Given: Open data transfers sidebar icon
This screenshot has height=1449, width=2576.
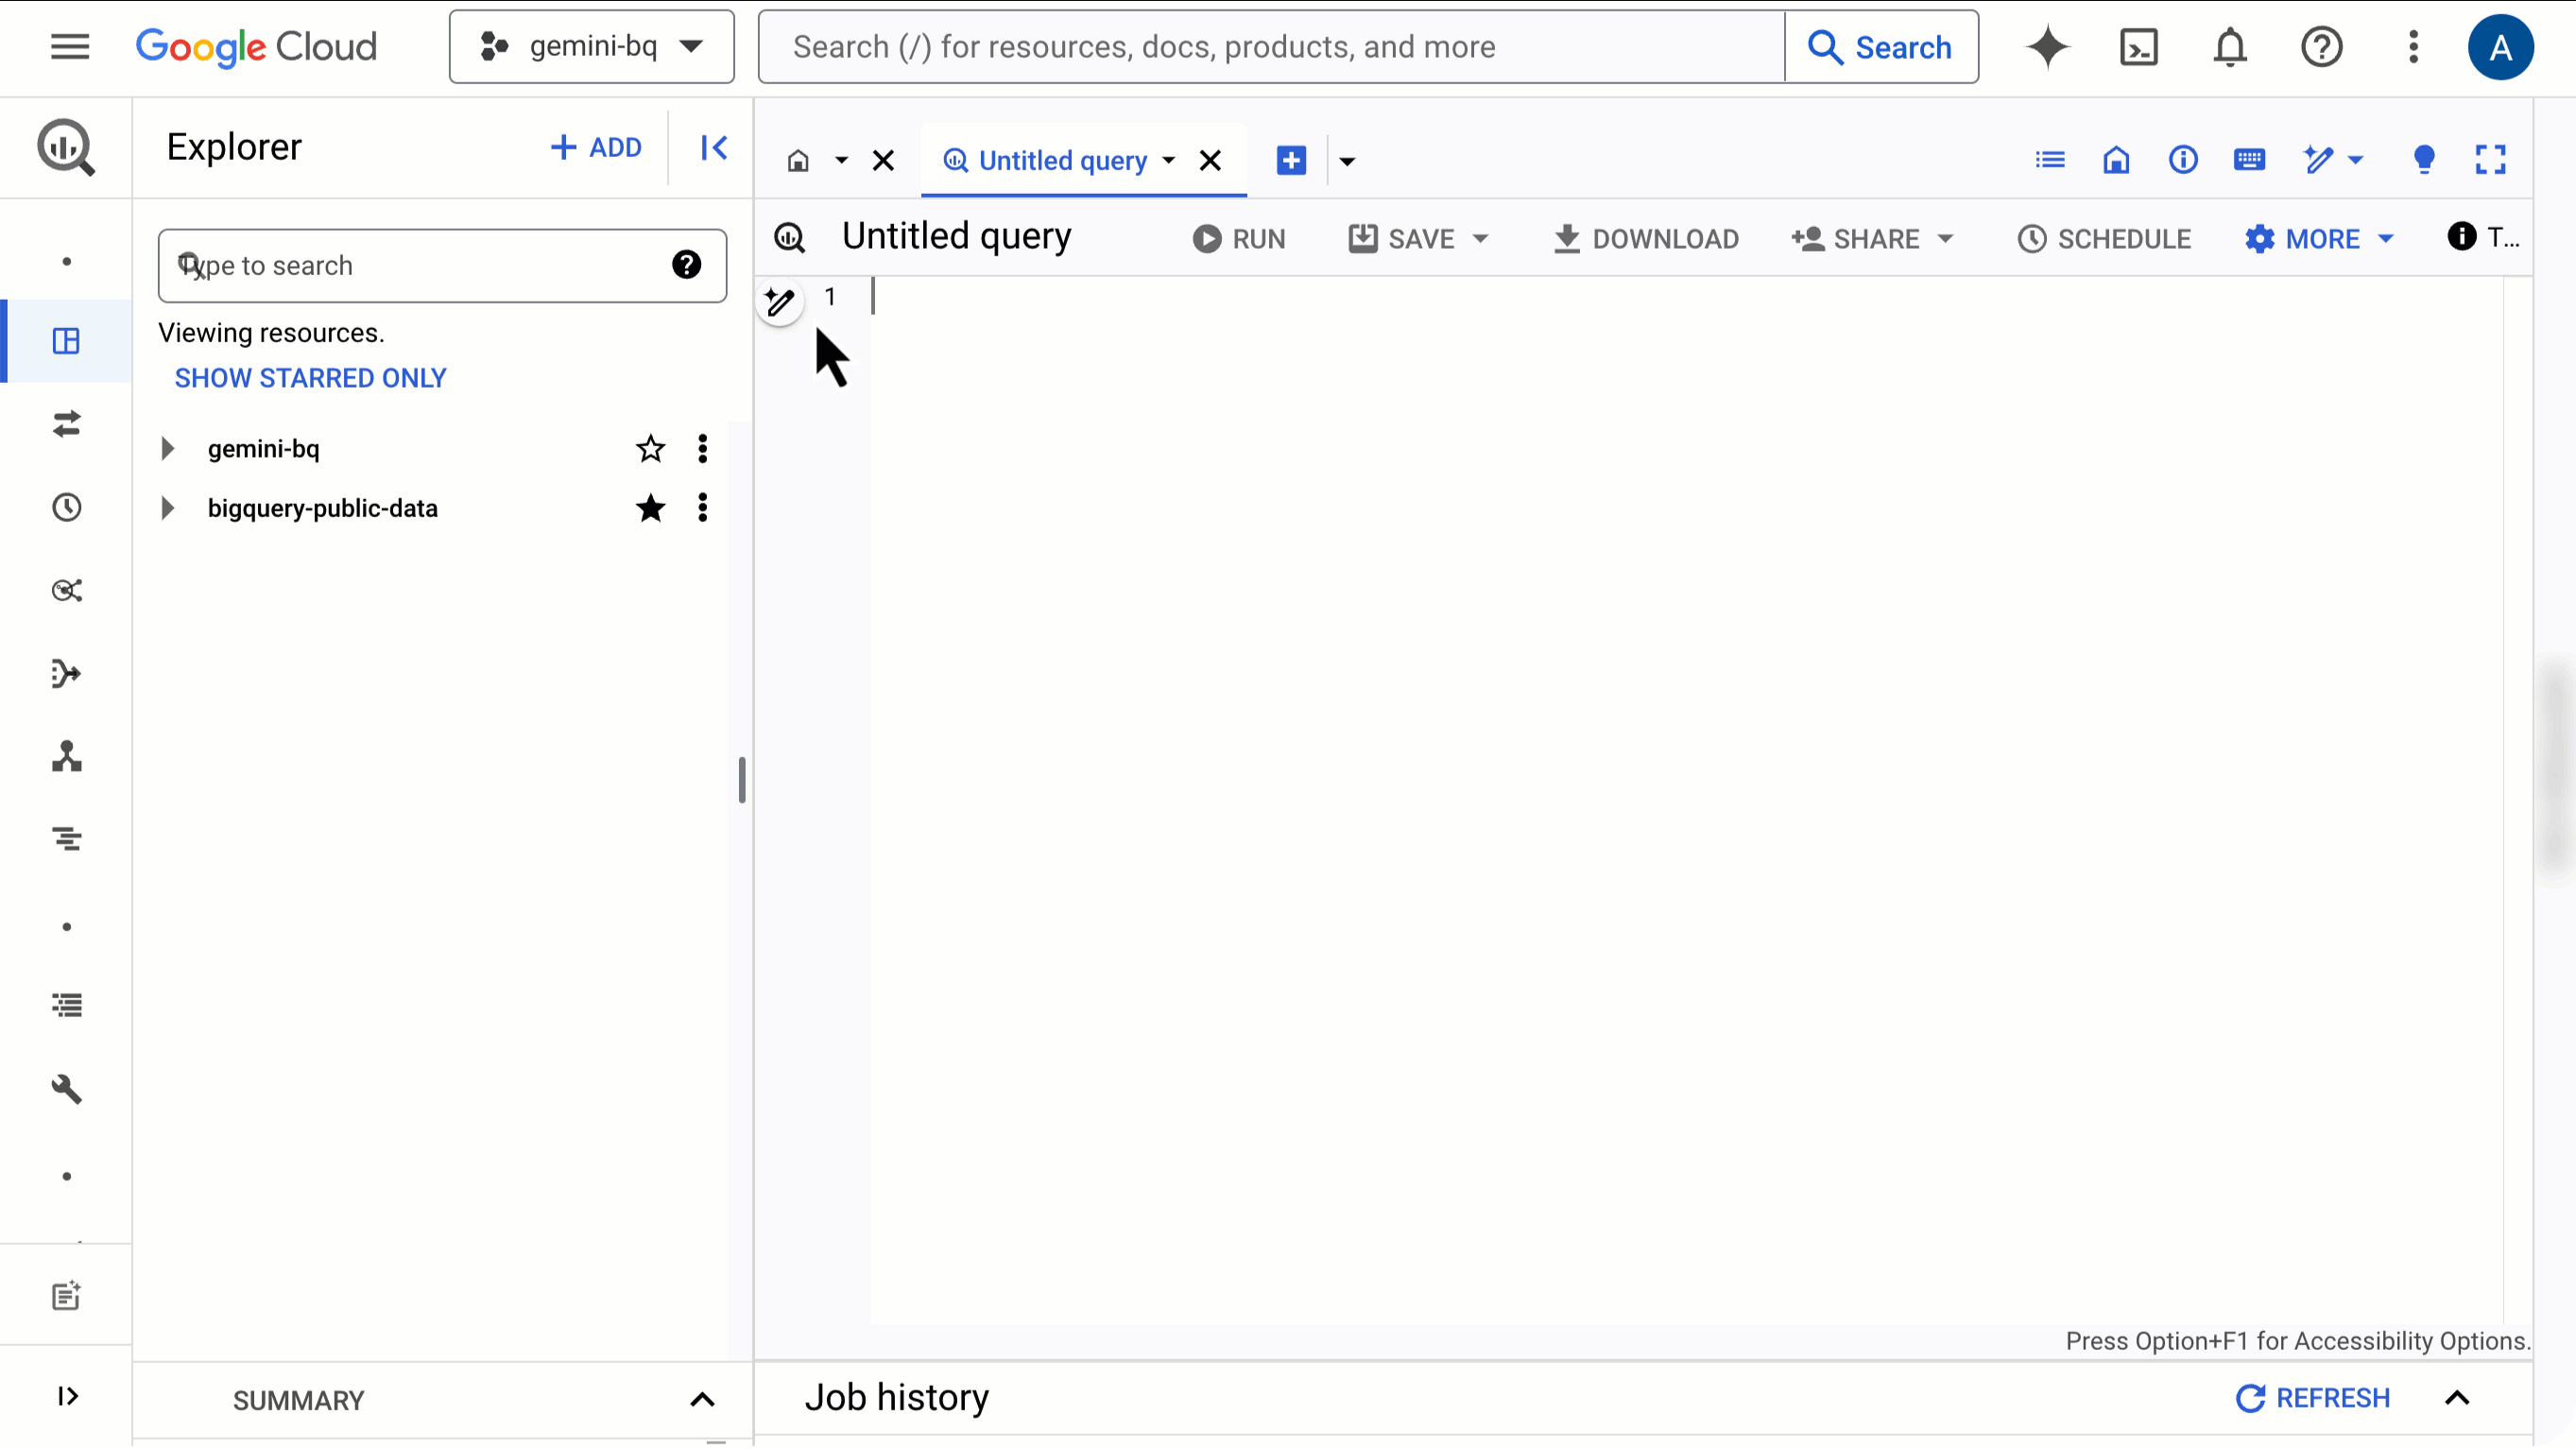Looking at the screenshot, I should (66, 424).
